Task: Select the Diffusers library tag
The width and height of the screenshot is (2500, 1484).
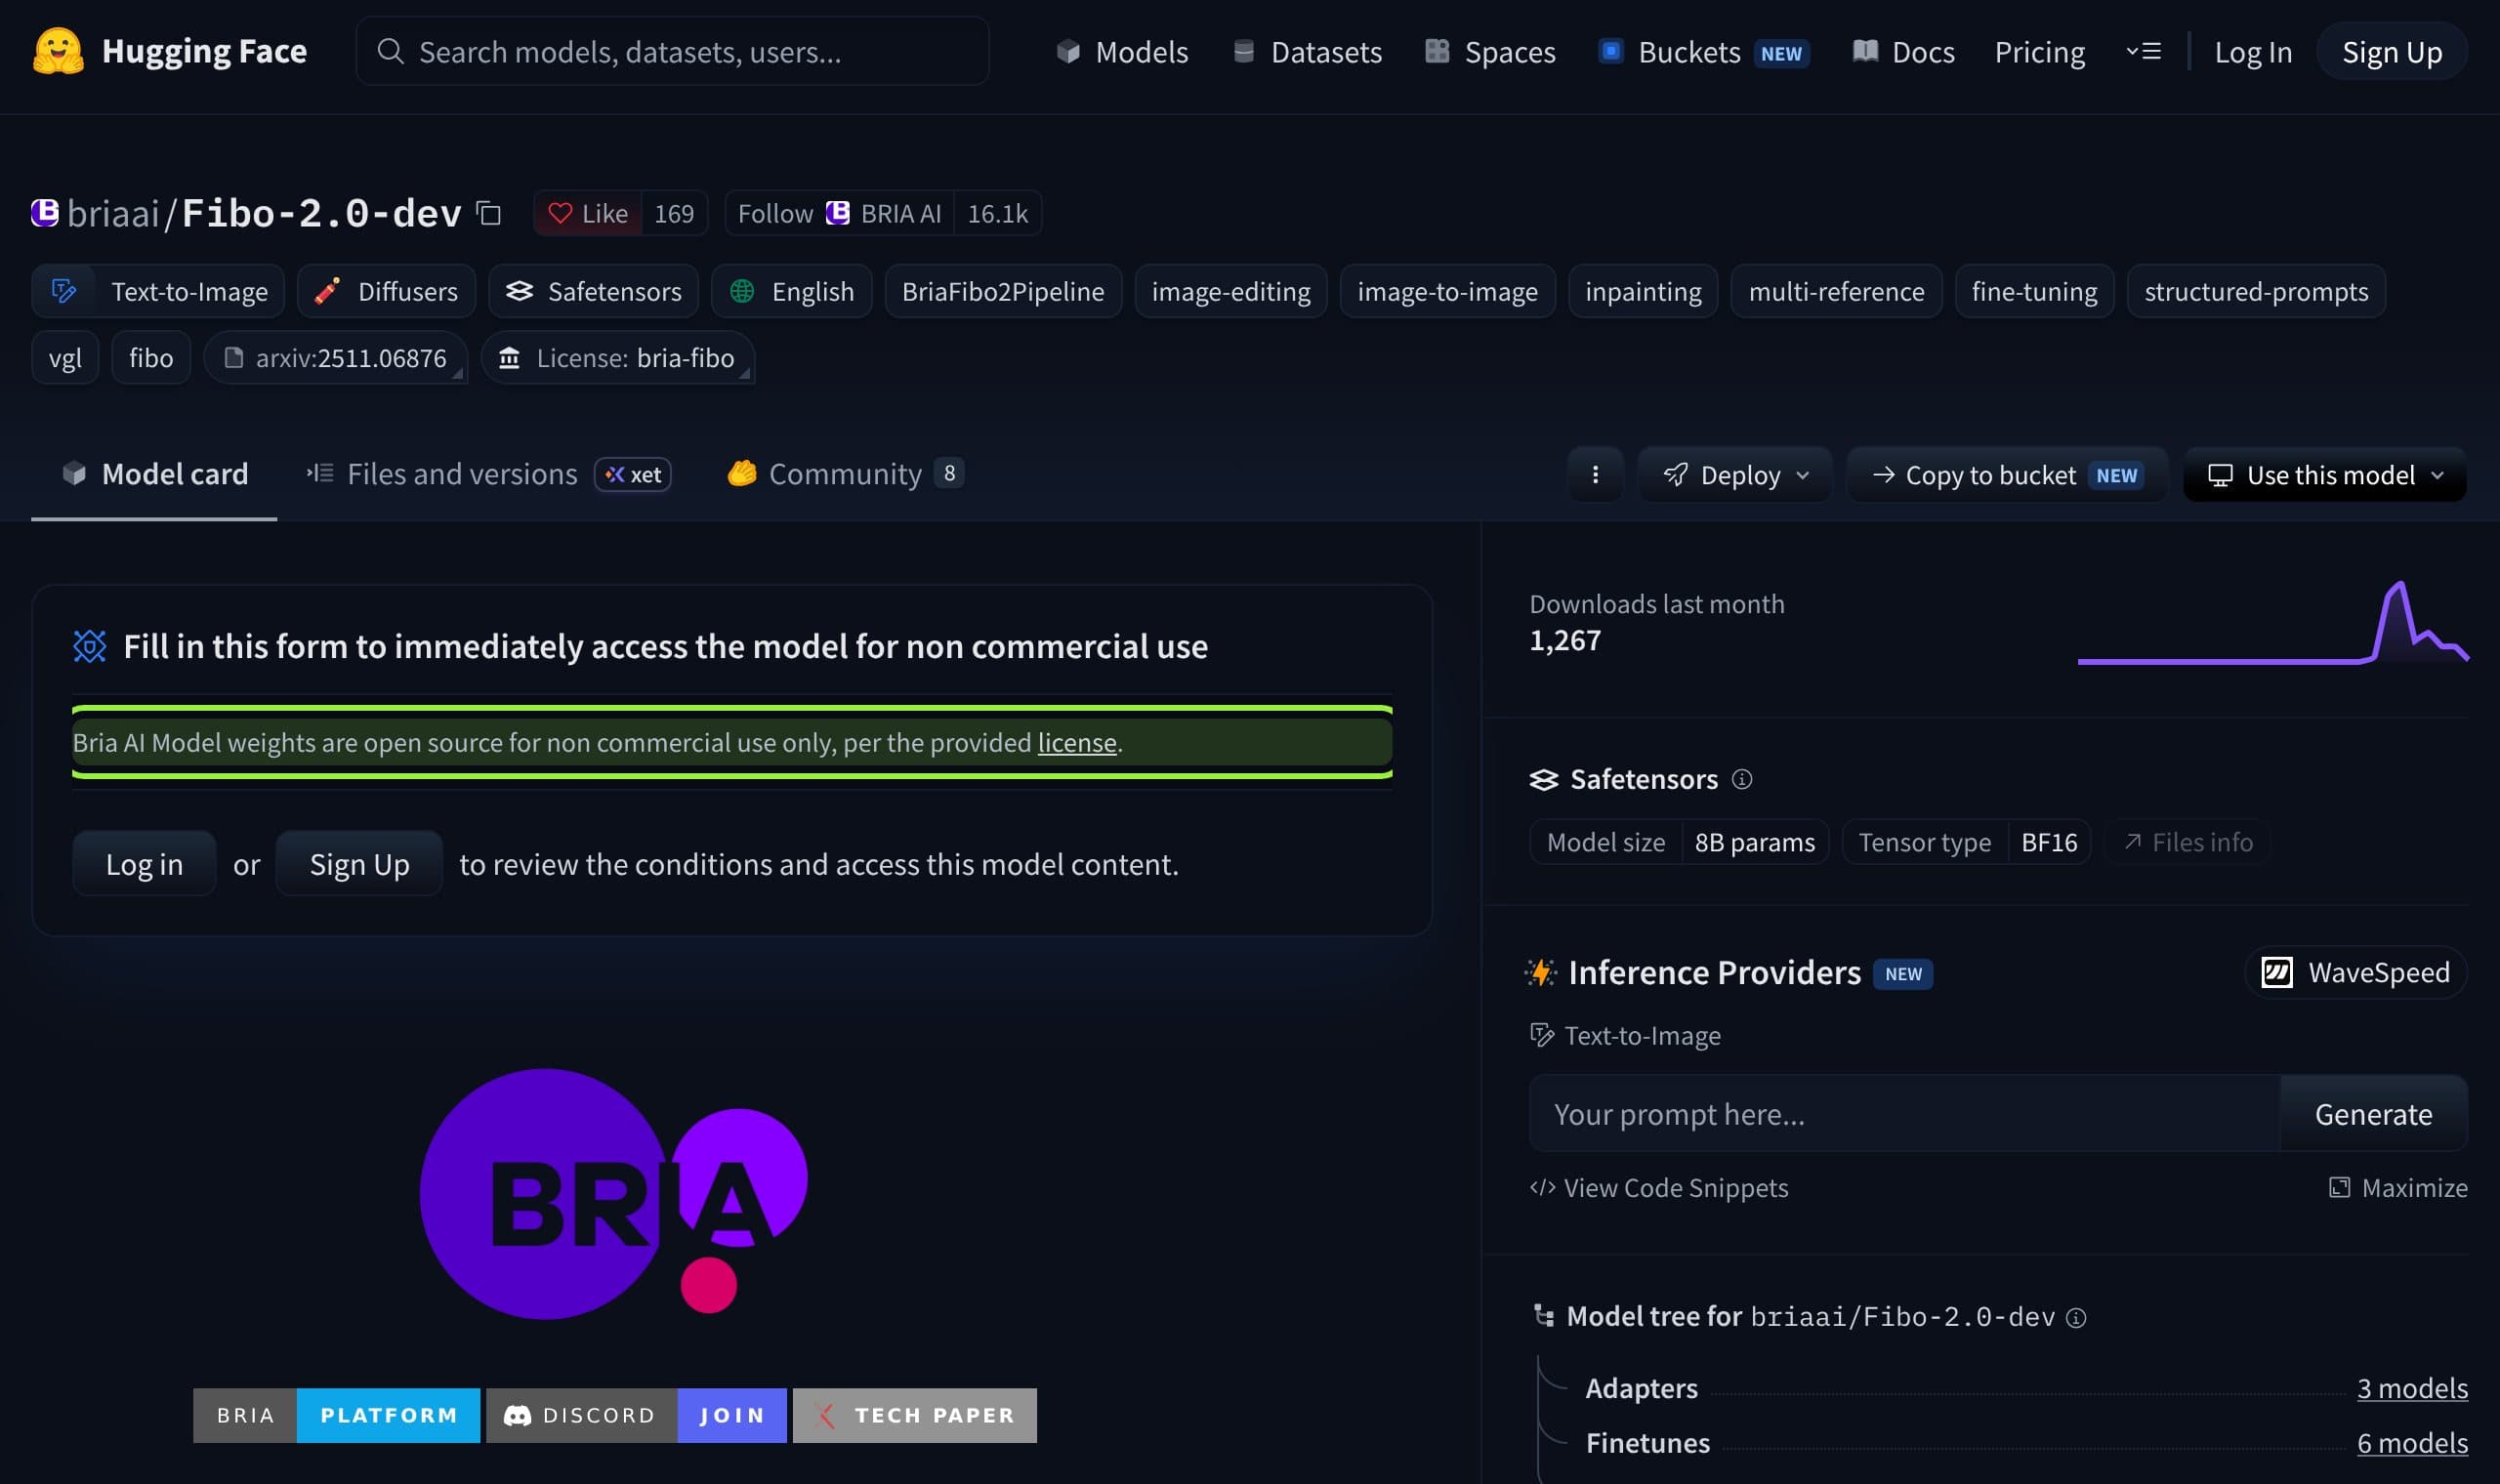Action: click(386, 291)
